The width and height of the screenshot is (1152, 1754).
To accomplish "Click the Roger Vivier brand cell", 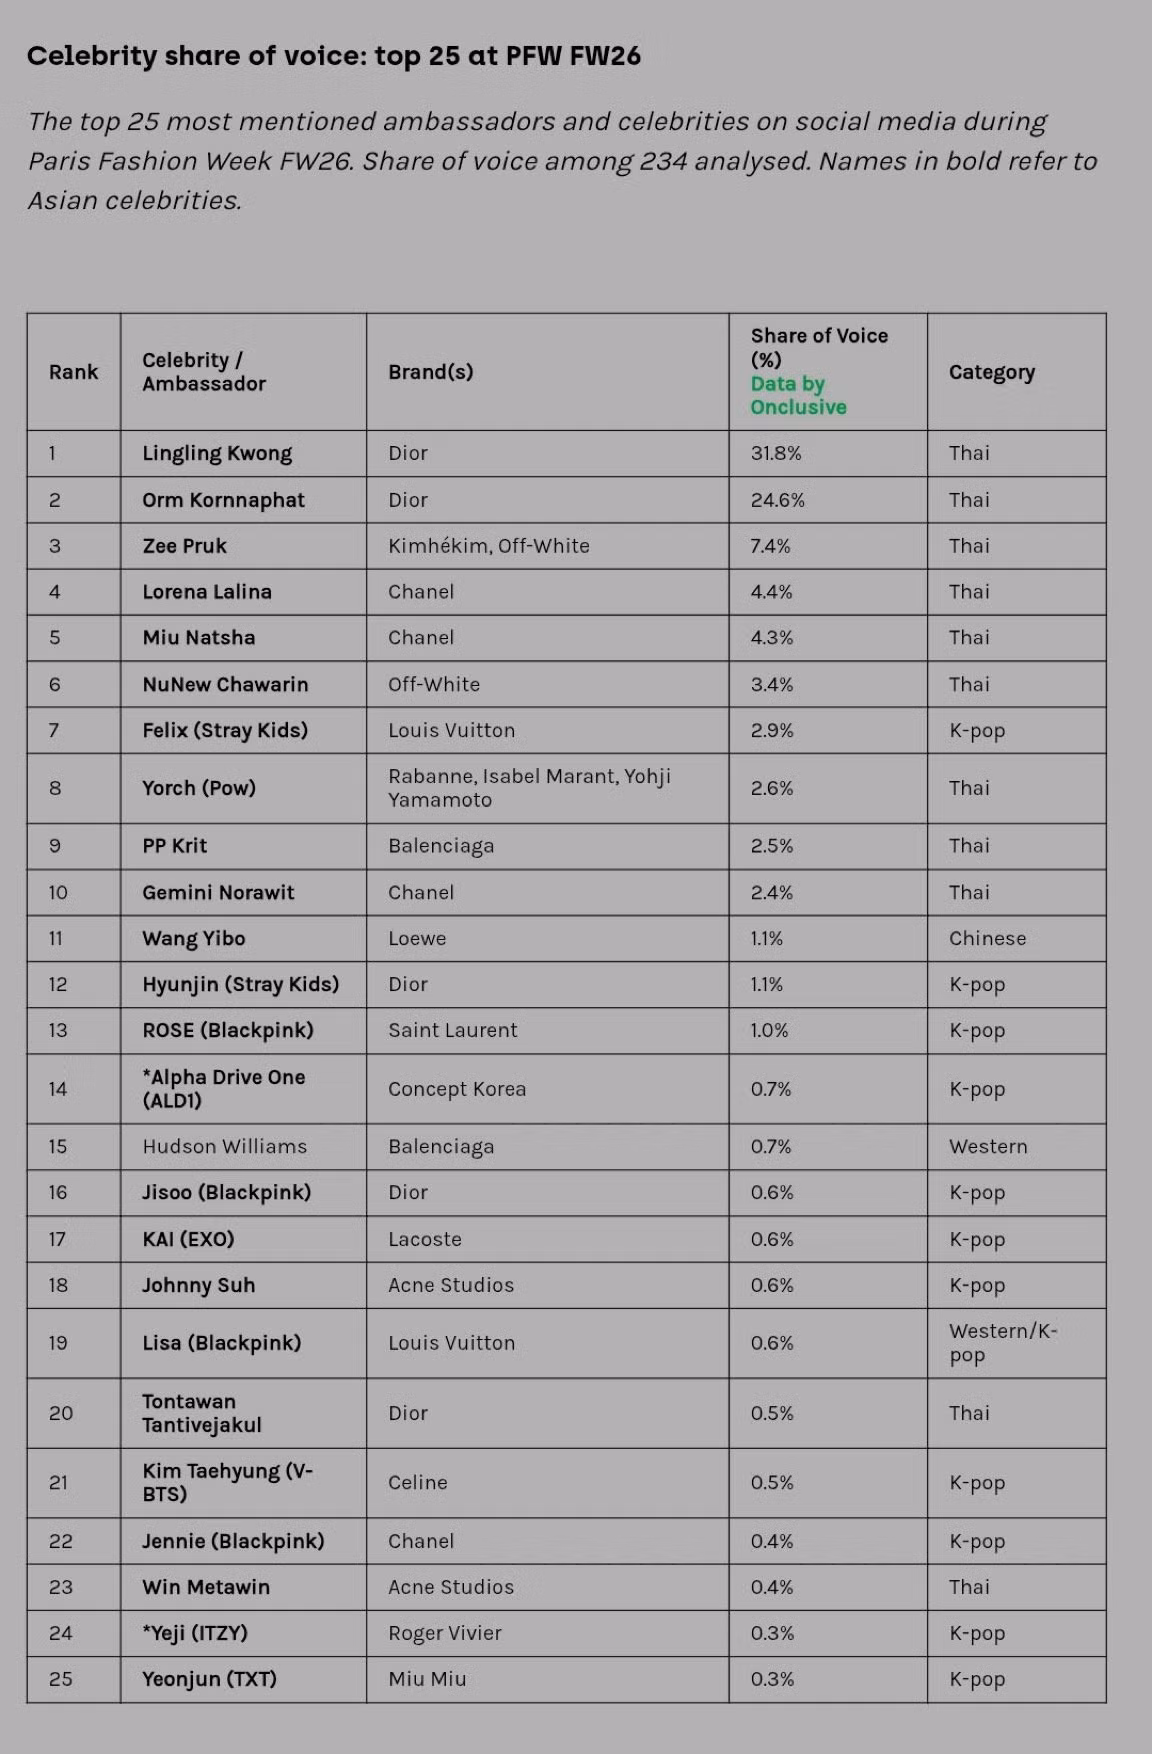I will [444, 1633].
